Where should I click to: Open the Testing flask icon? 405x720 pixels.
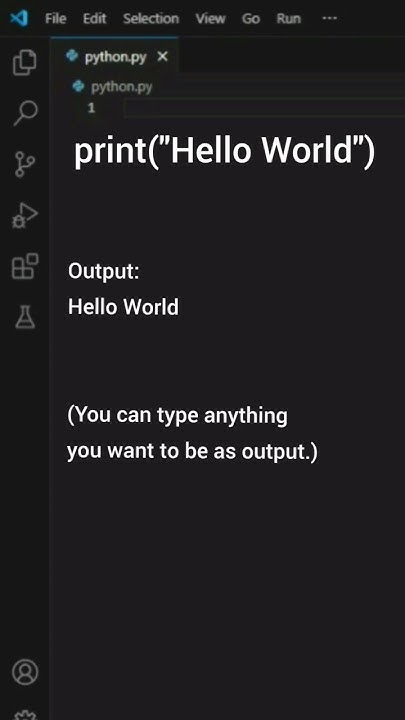coord(25,317)
